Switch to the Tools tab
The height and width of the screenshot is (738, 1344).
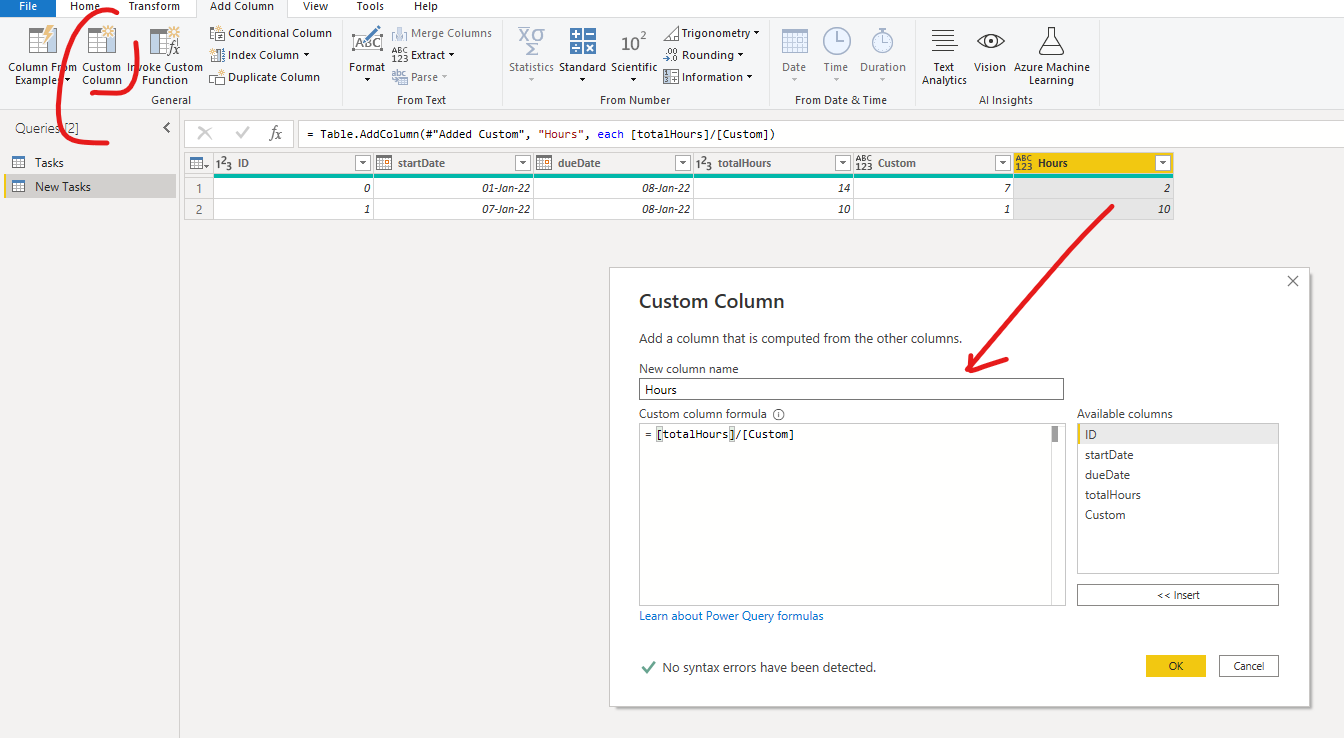(370, 7)
